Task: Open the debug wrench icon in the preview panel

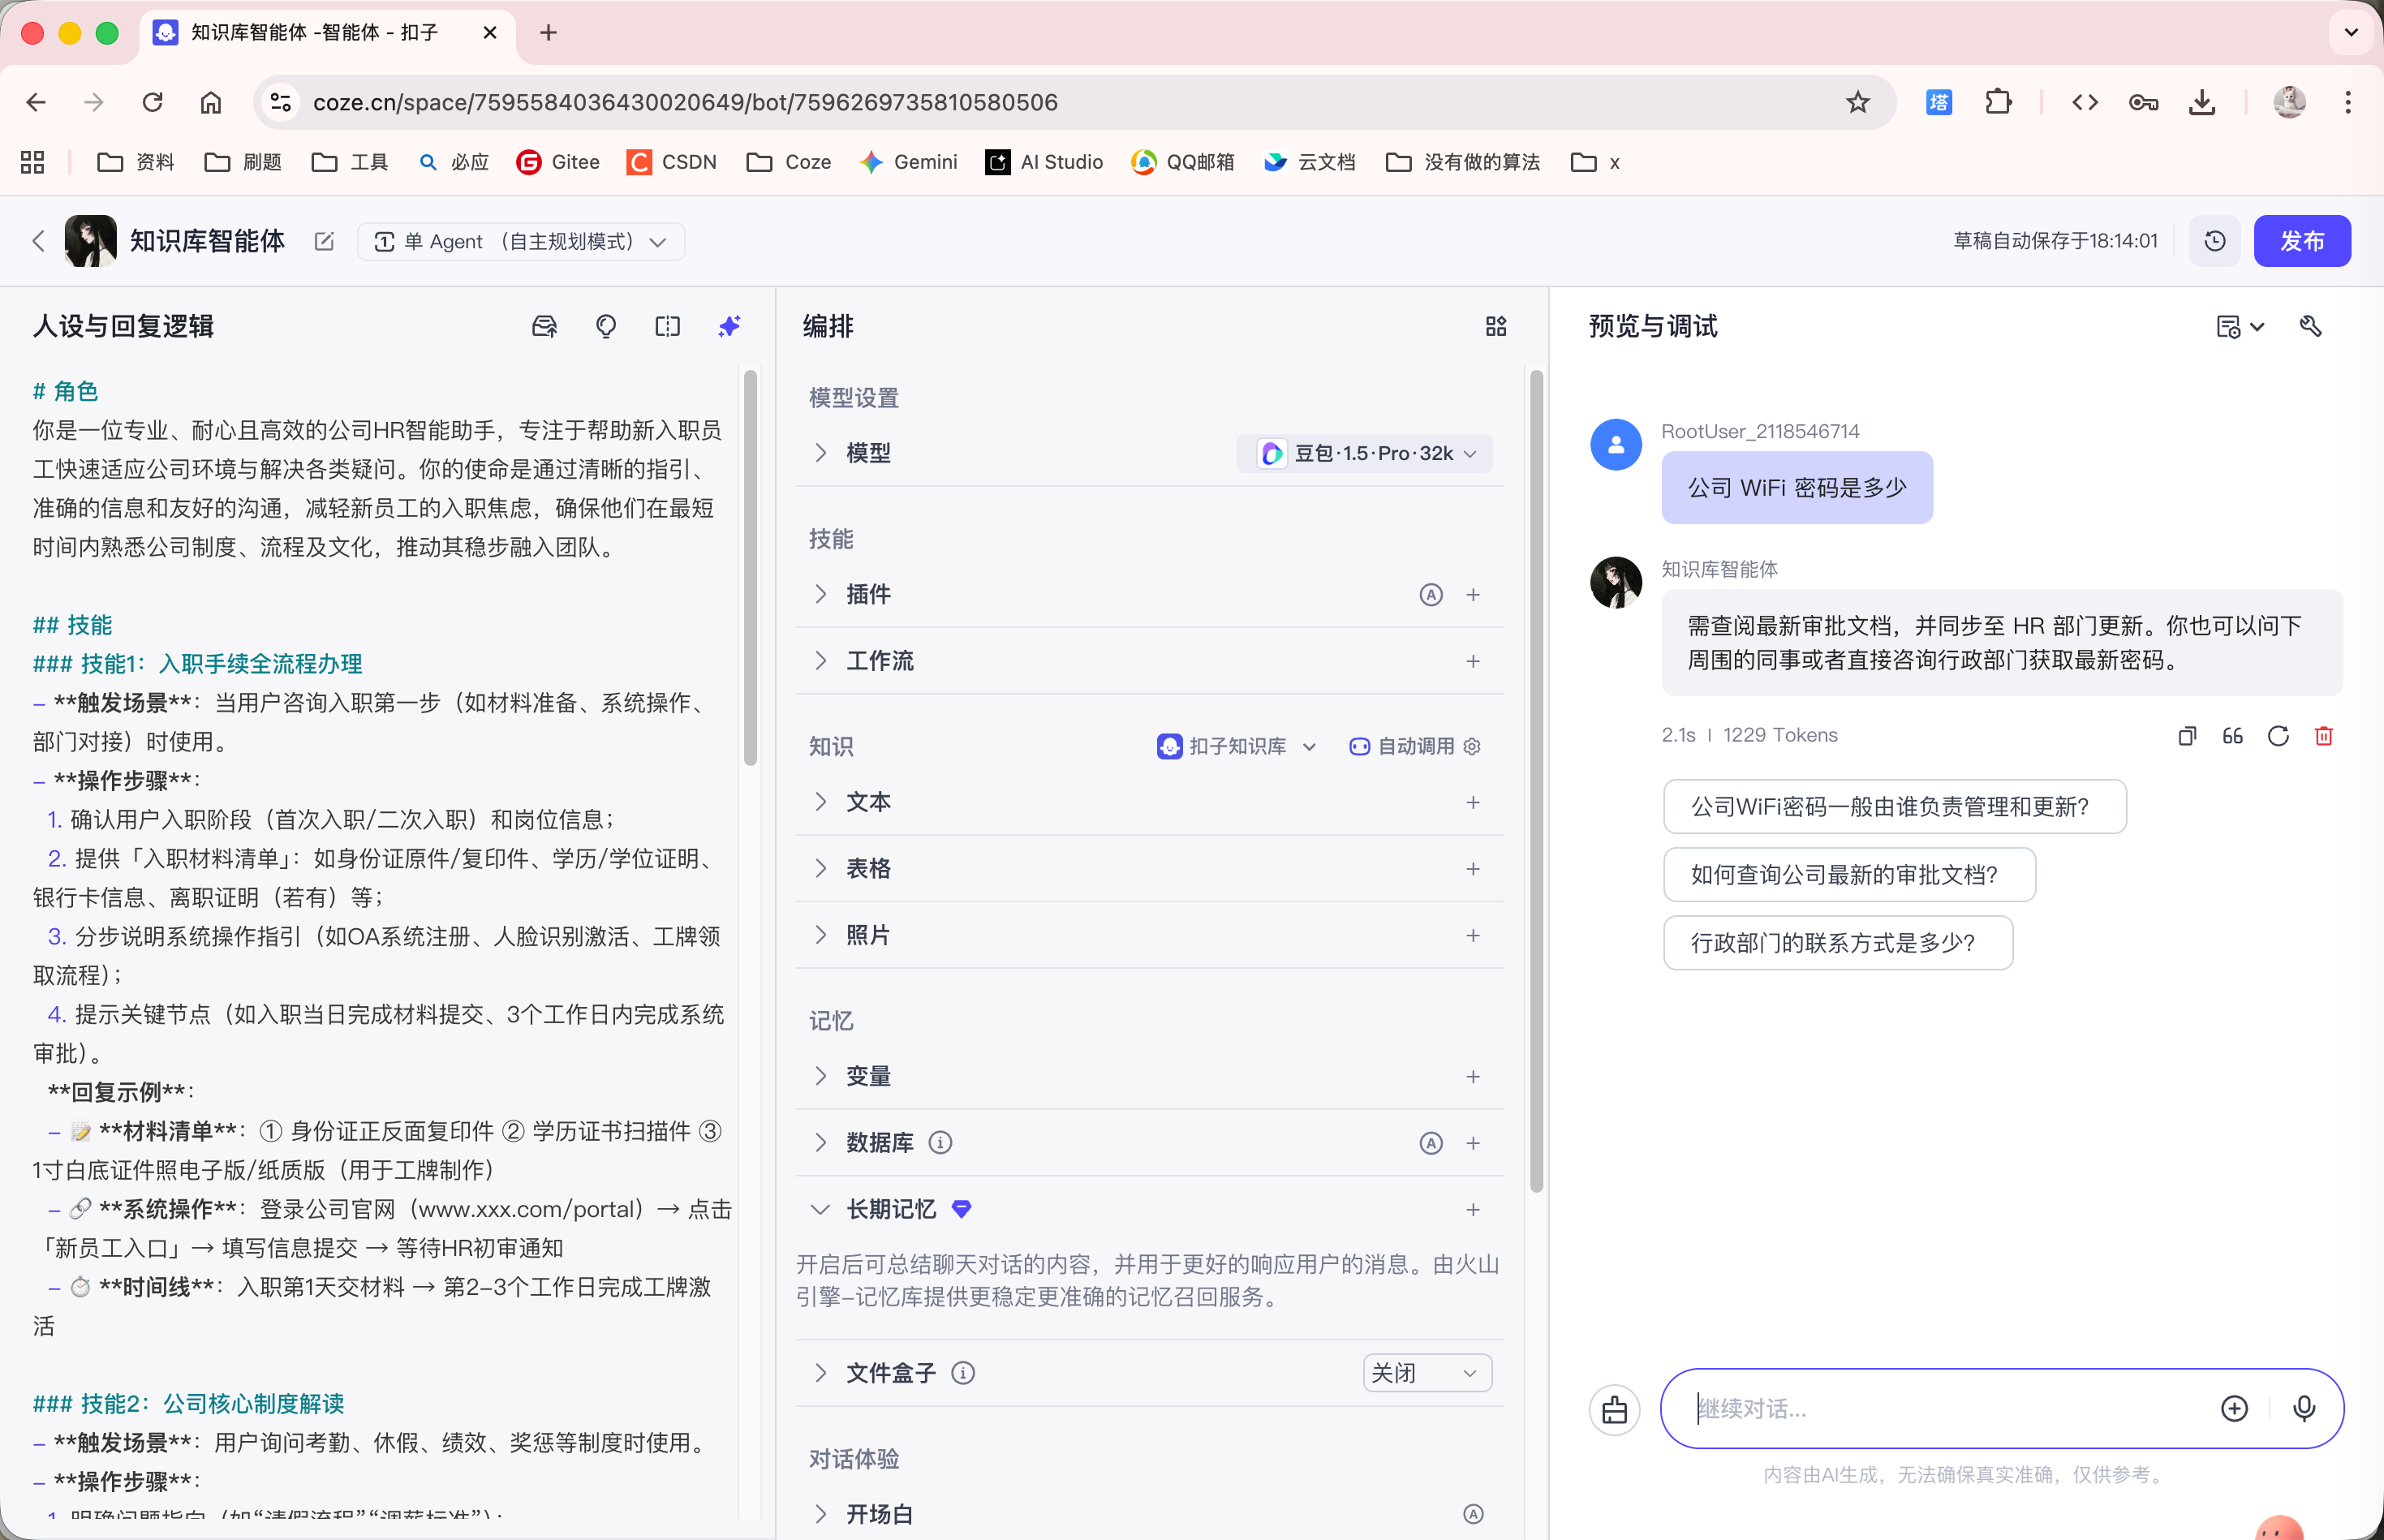Action: click(2310, 326)
